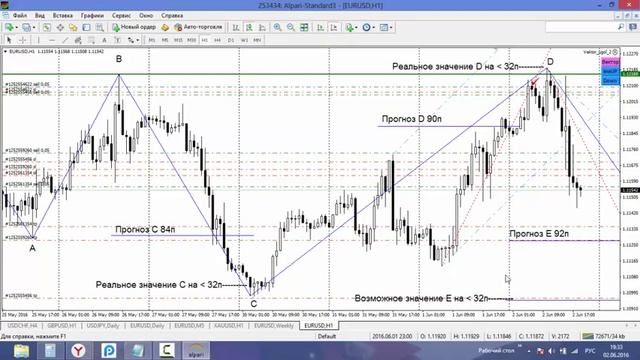Open the Файл menu

(x=20, y=16)
